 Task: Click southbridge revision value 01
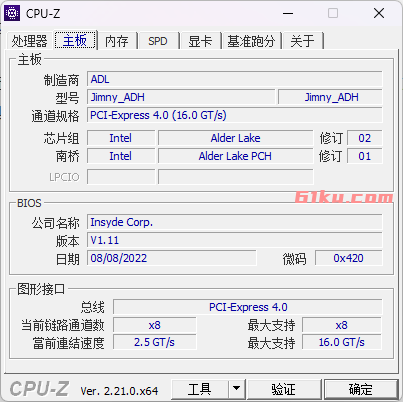pos(365,156)
